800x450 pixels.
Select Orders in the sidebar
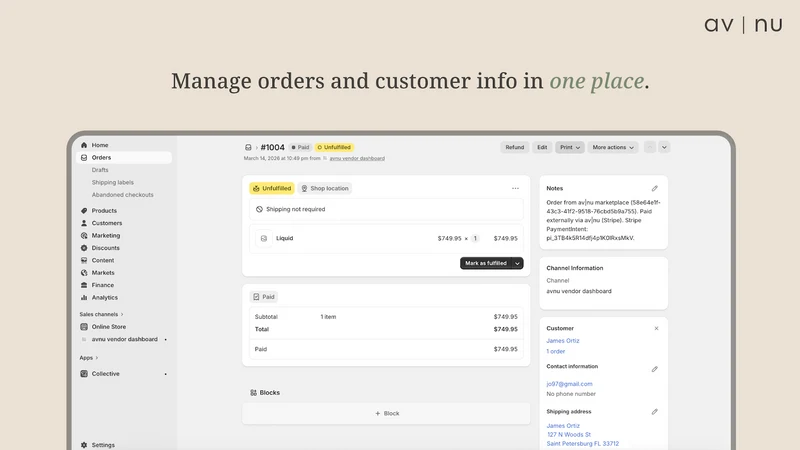tap(124, 158)
